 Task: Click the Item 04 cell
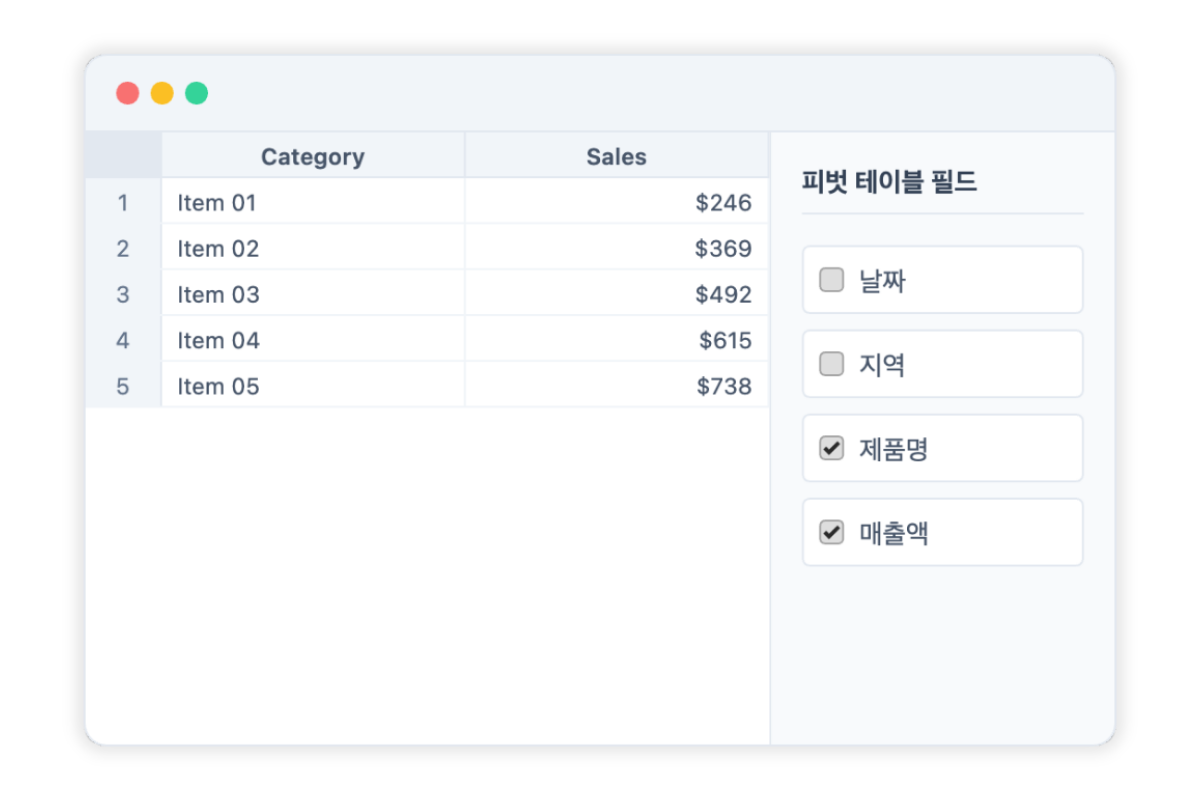click(313, 340)
